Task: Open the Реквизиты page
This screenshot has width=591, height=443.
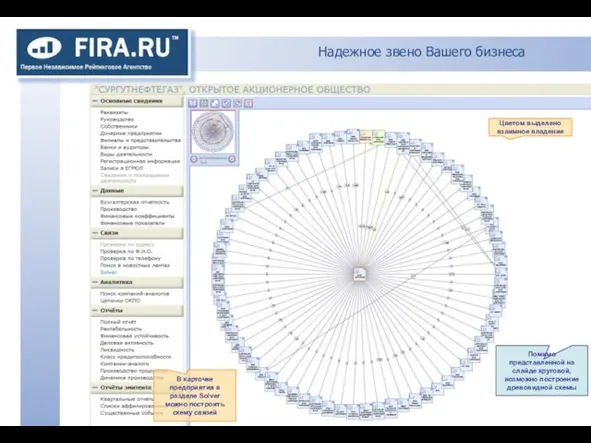Action: (114, 112)
